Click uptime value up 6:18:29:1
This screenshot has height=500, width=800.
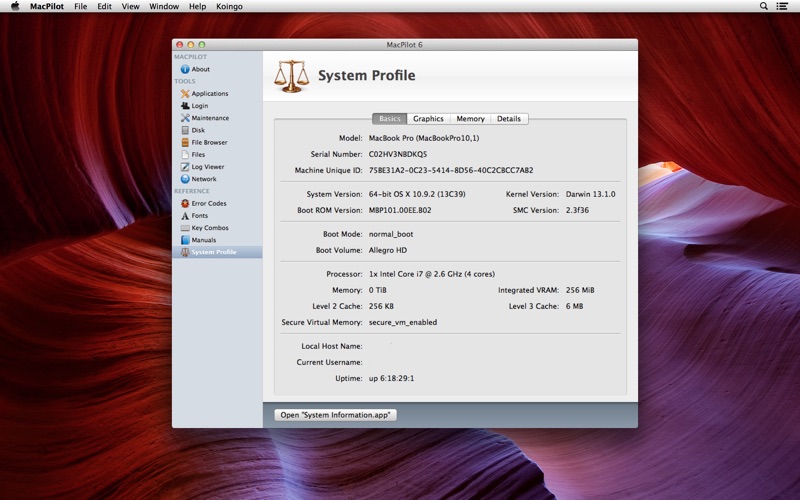[x=391, y=379]
